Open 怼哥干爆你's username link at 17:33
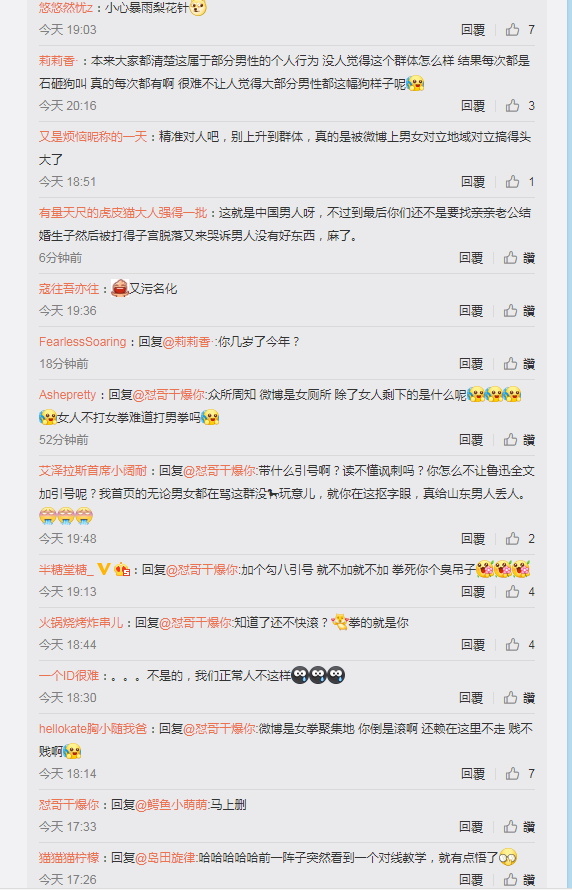572x890 pixels. 69,804
